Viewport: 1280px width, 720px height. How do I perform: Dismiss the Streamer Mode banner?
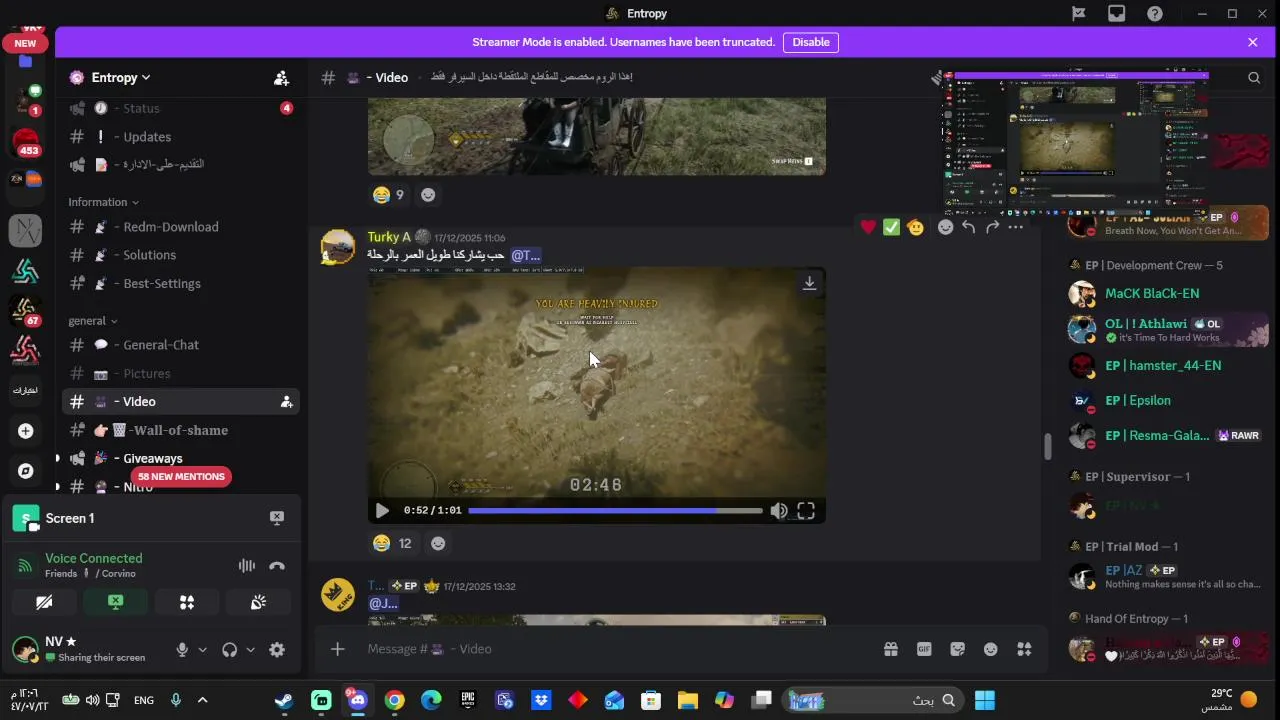1252,42
